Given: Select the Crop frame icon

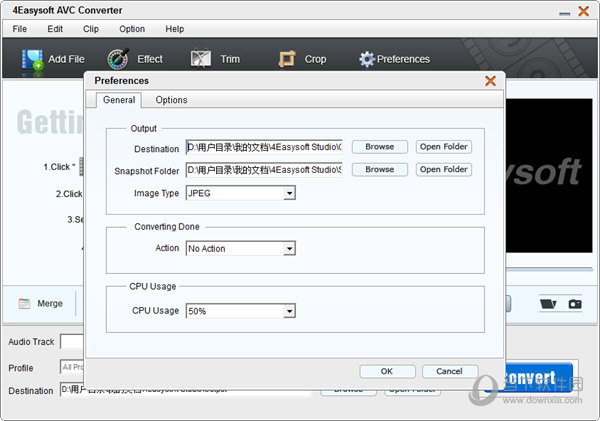Looking at the screenshot, I should (287, 59).
